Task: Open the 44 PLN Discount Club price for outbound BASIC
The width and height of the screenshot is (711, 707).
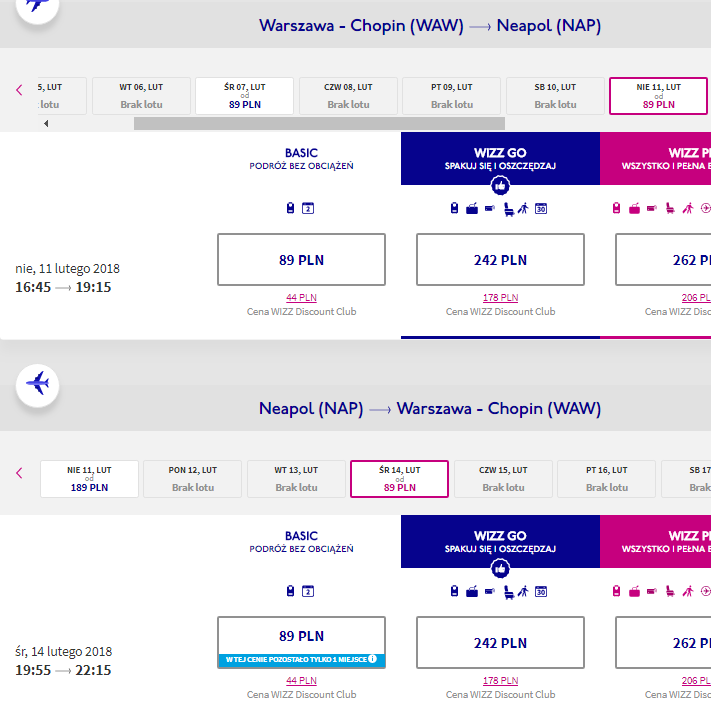Action: pos(301,297)
